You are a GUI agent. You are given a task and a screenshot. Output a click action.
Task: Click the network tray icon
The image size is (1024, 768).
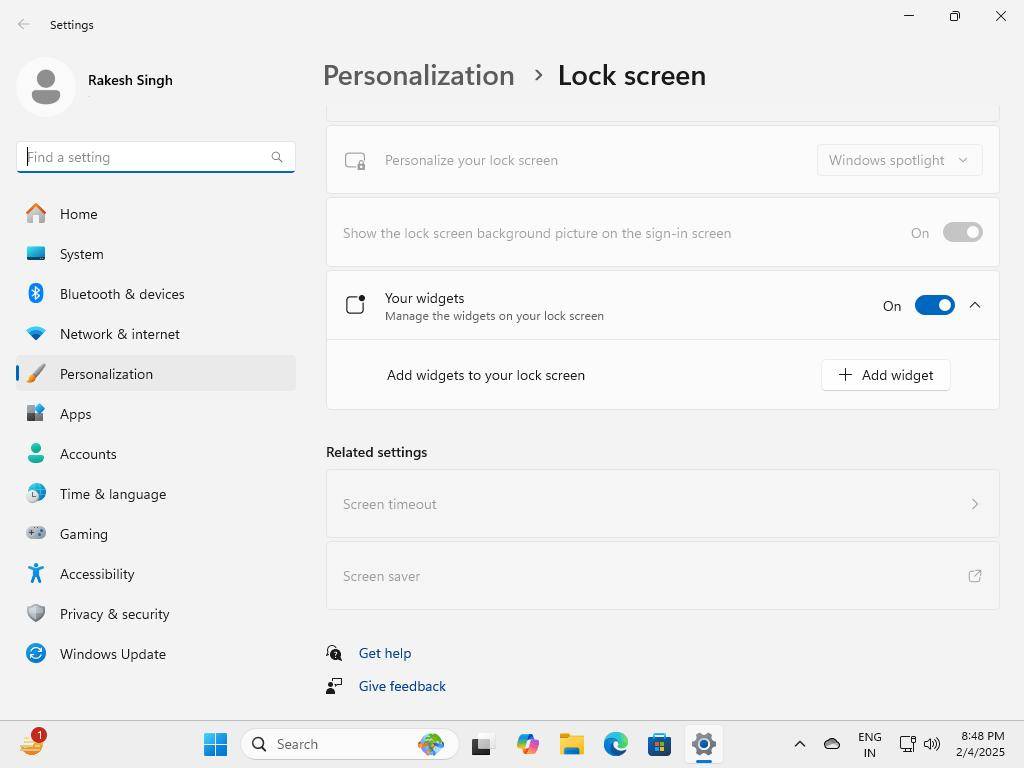(x=907, y=744)
